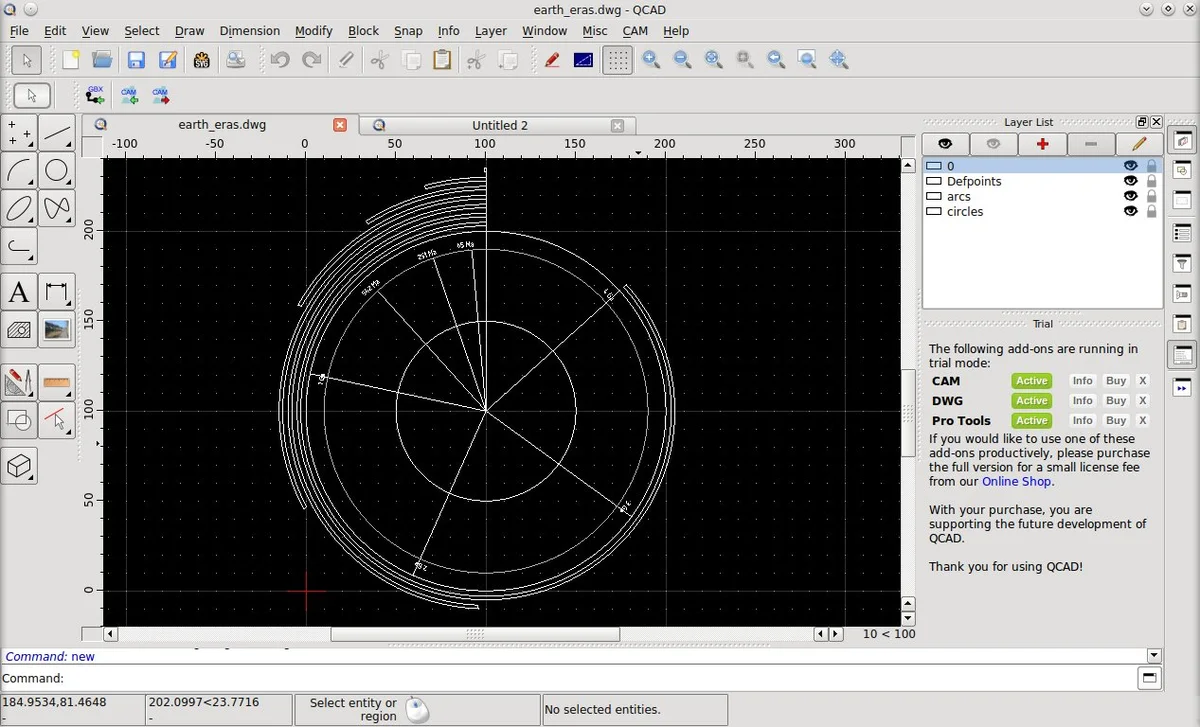Toggle the grid display button
Image resolution: width=1200 pixels, height=727 pixels.
(x=618, y=60)
